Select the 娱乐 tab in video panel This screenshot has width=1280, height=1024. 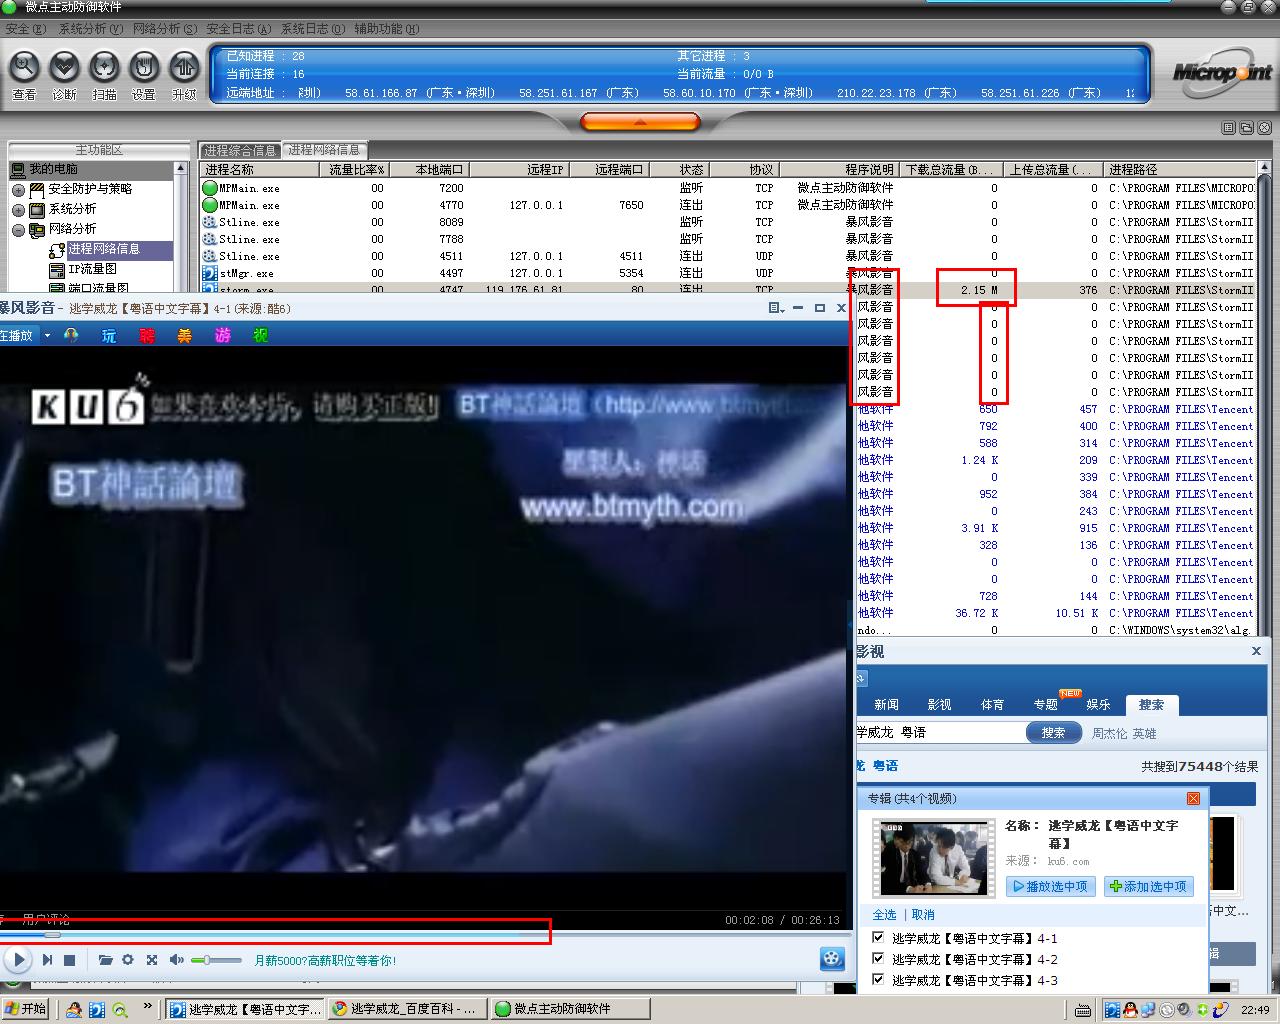pyautogui.click(x=1098, y=705)
